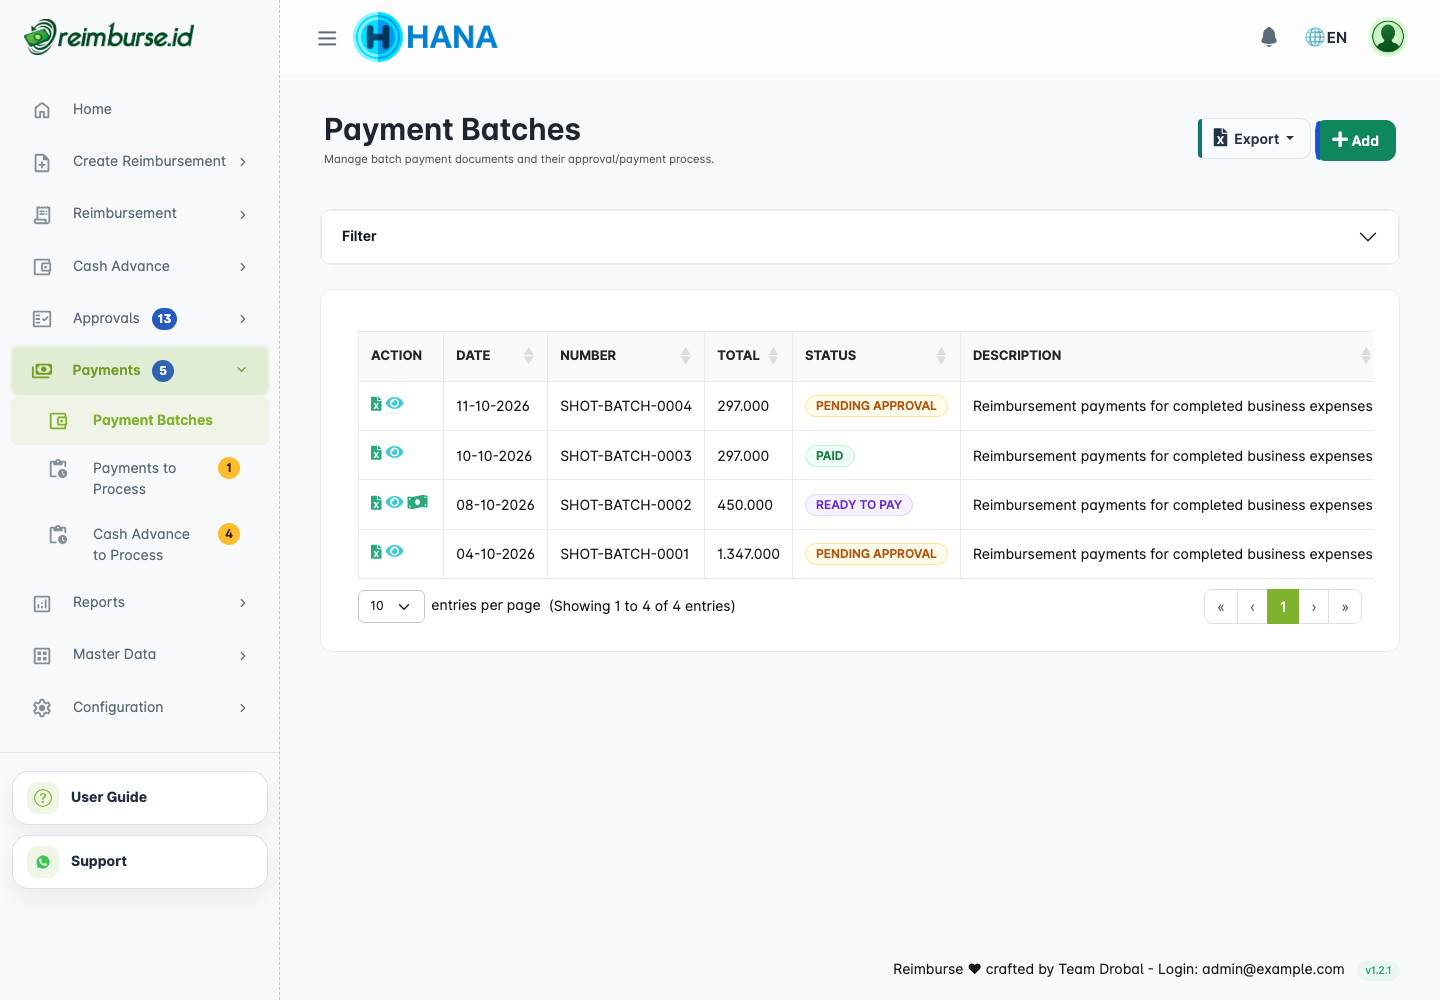
Task: Contact Support via WhatsApp button
Action: (140, 862)
